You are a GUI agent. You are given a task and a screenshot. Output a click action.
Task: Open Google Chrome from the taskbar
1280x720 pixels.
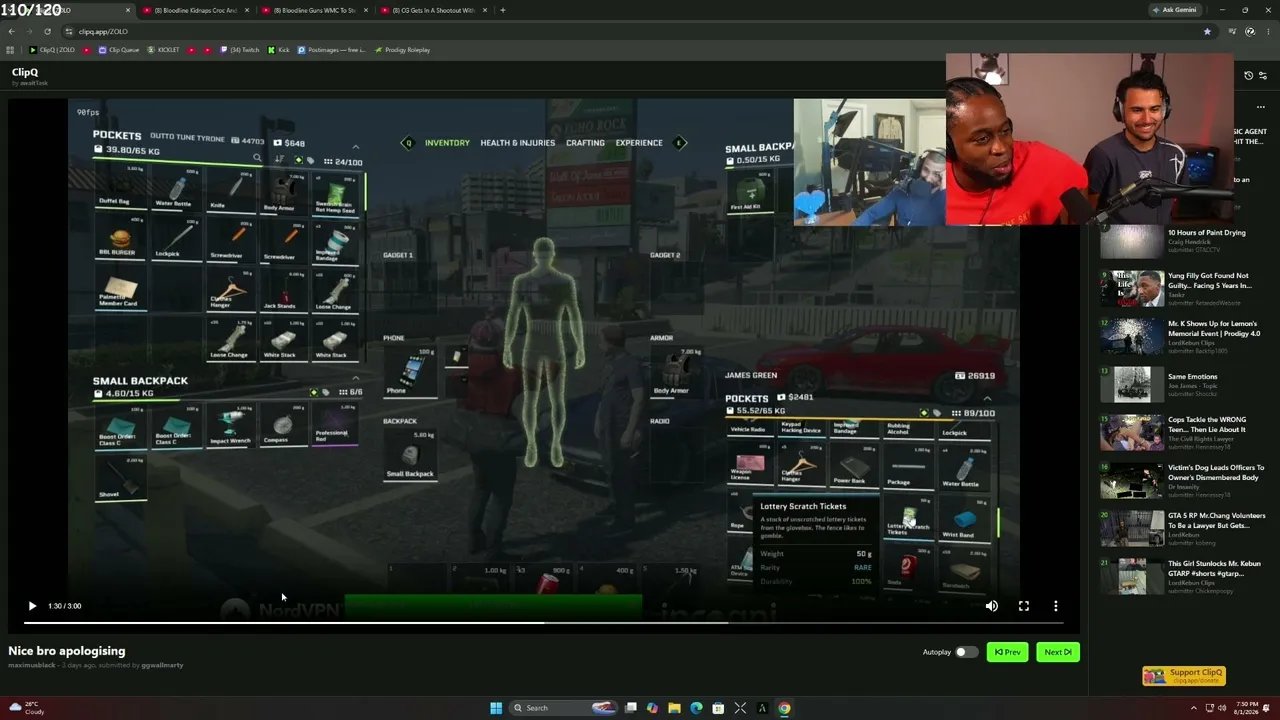784,708
